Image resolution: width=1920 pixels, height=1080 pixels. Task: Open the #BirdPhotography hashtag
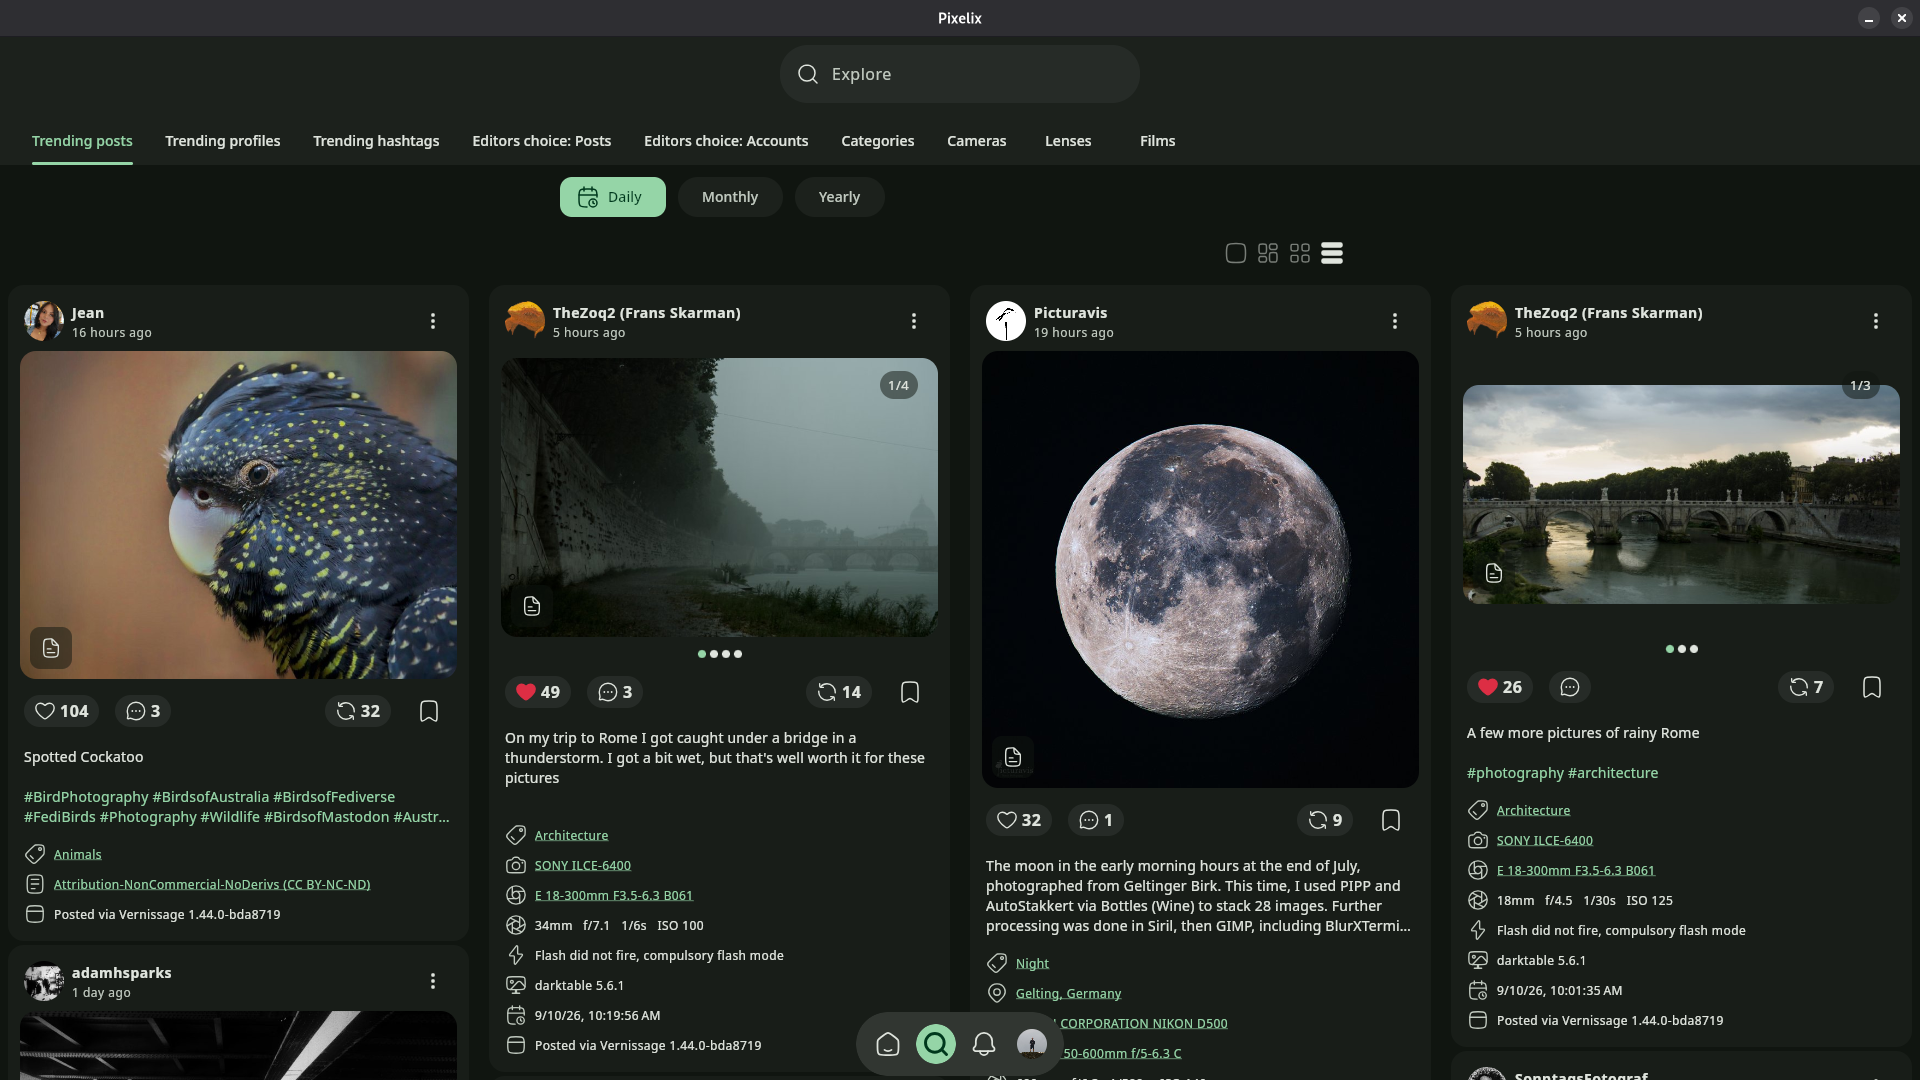point(86,797)
